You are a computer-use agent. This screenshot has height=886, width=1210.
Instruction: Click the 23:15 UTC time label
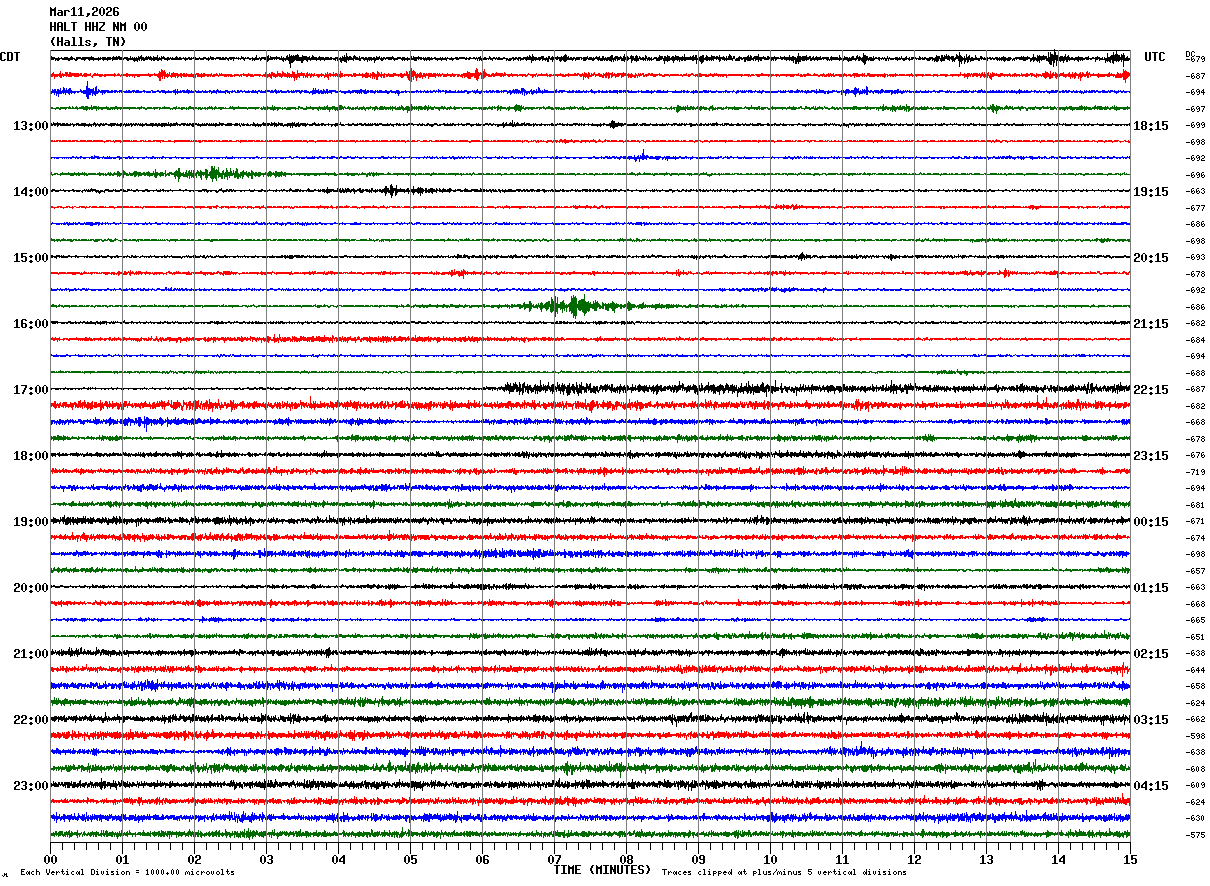click(1151, 455)
